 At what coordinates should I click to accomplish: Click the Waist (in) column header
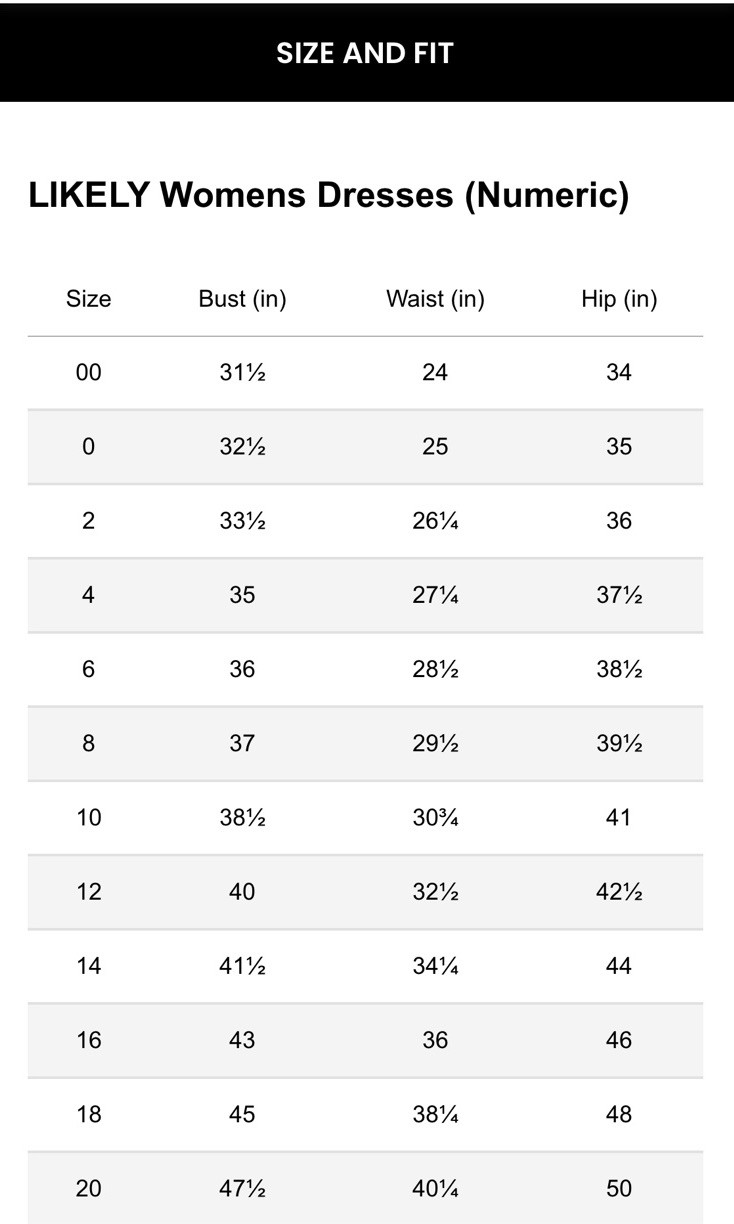click(435, 299)
